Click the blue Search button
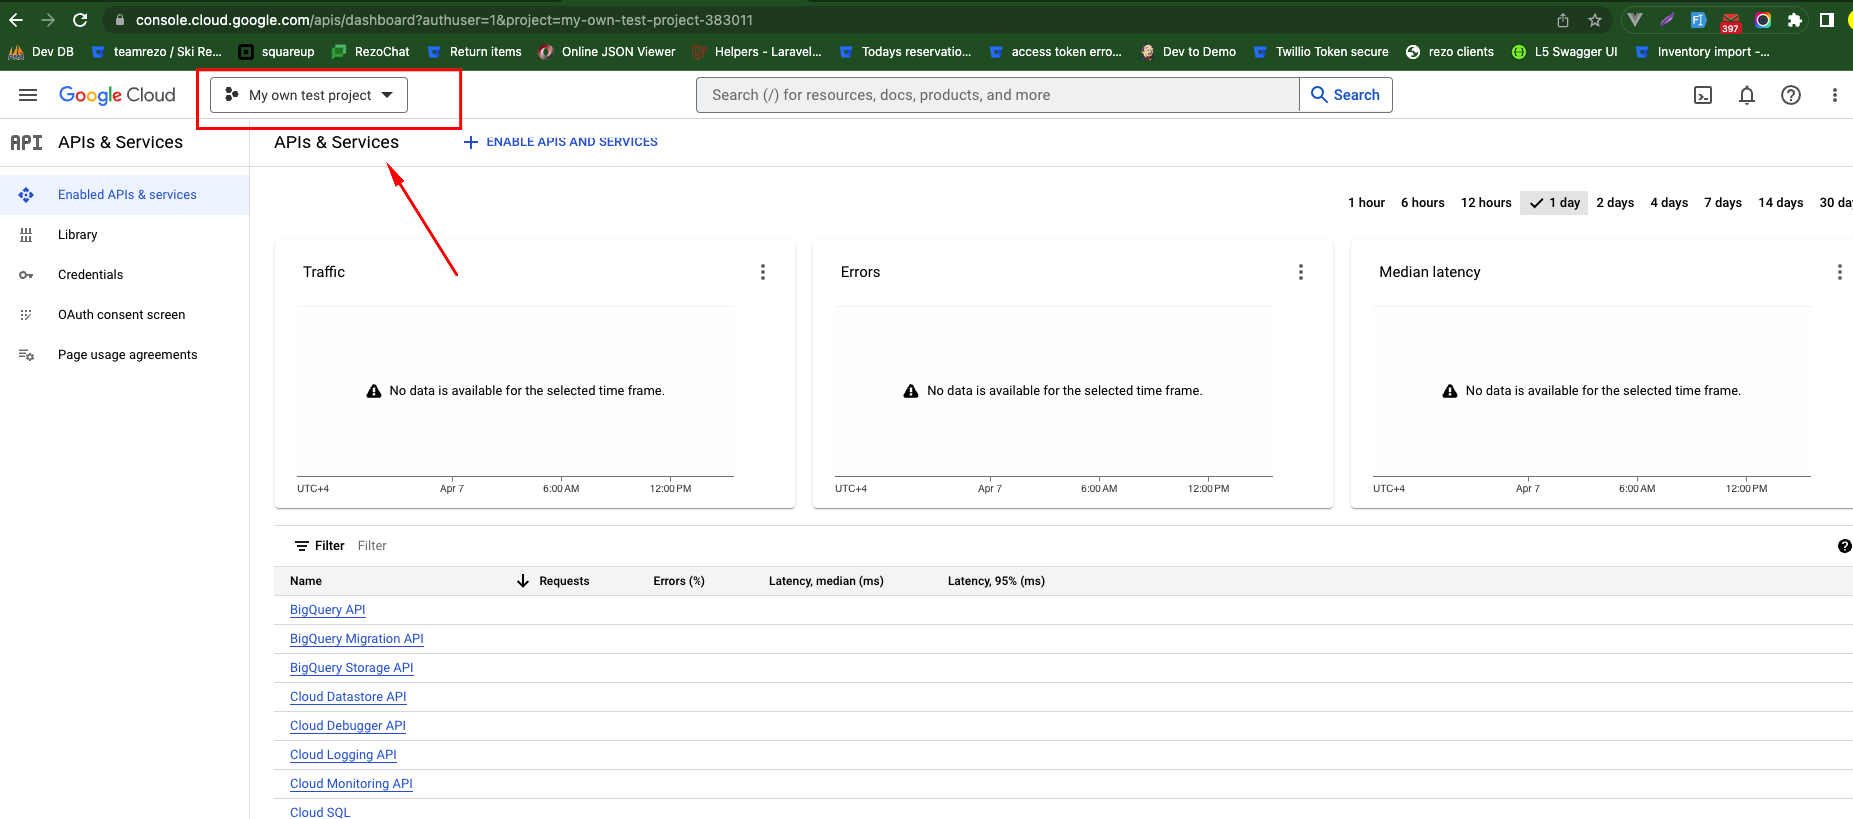Image resolution: width=1853 pixels, height=819 pixels. pyautogui.click(x=1346, y=95)
